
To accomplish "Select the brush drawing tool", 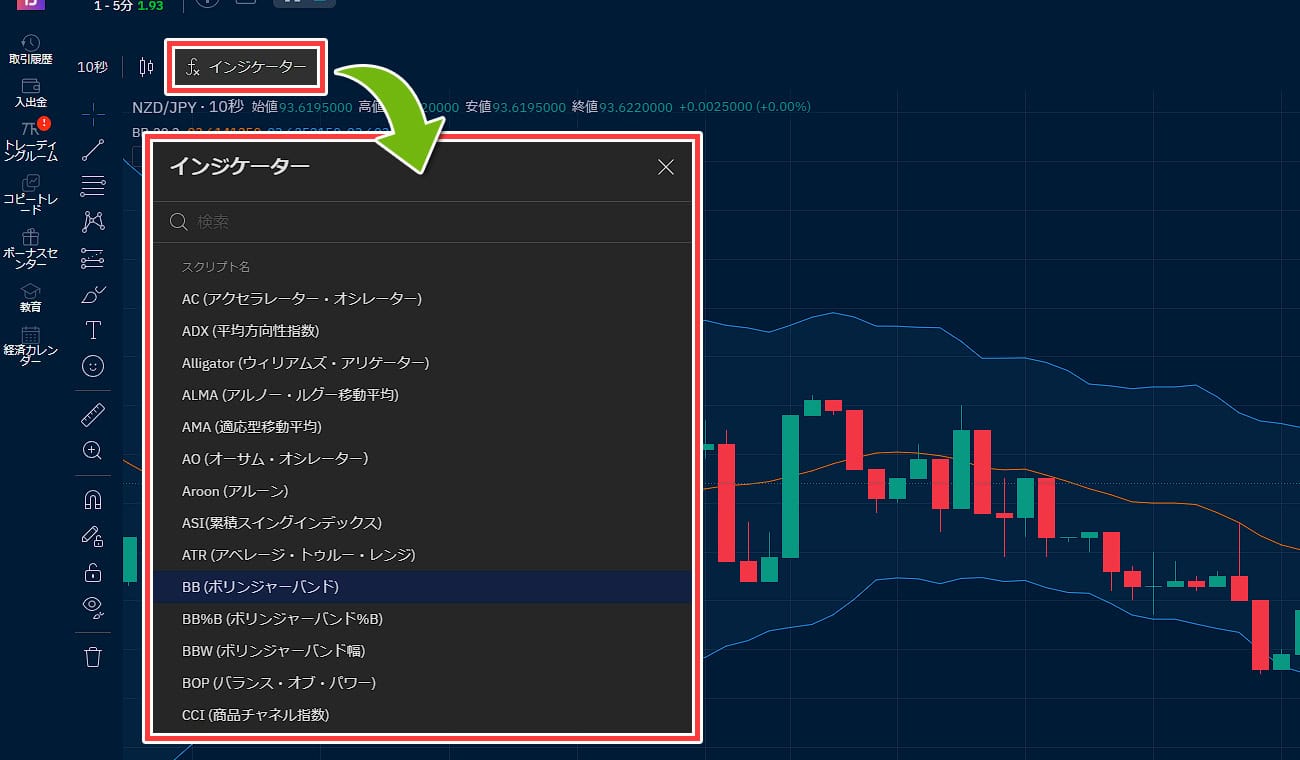I will pyautogui.click(x=93, y=294).
